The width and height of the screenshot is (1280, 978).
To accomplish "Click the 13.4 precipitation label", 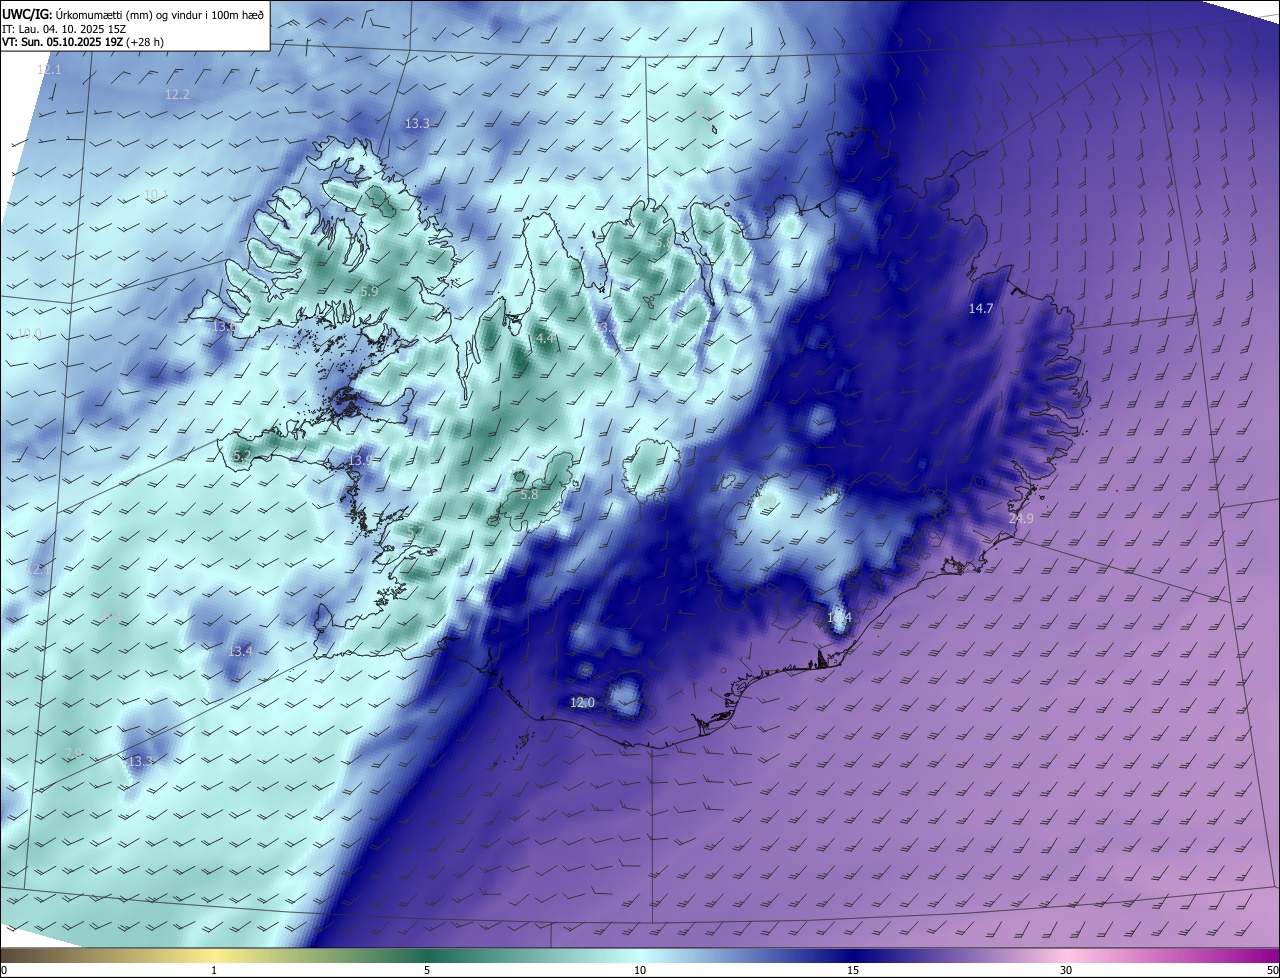I will tap(240, 651).
